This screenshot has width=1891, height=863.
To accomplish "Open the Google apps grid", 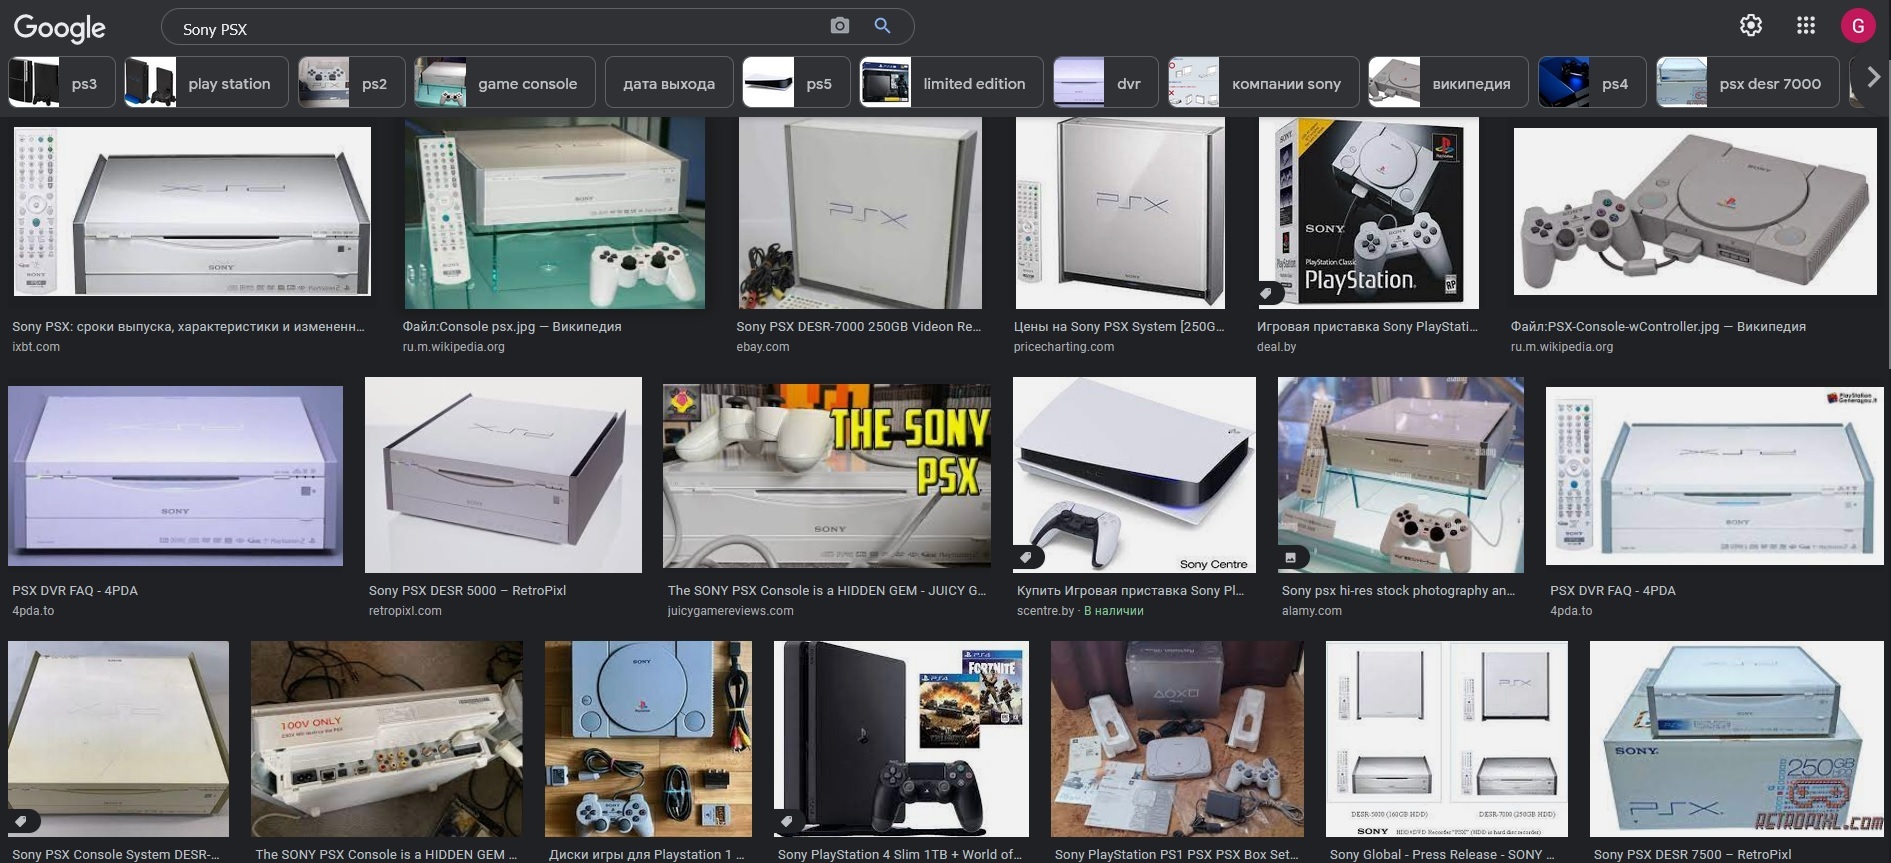I will (1806, 26).
